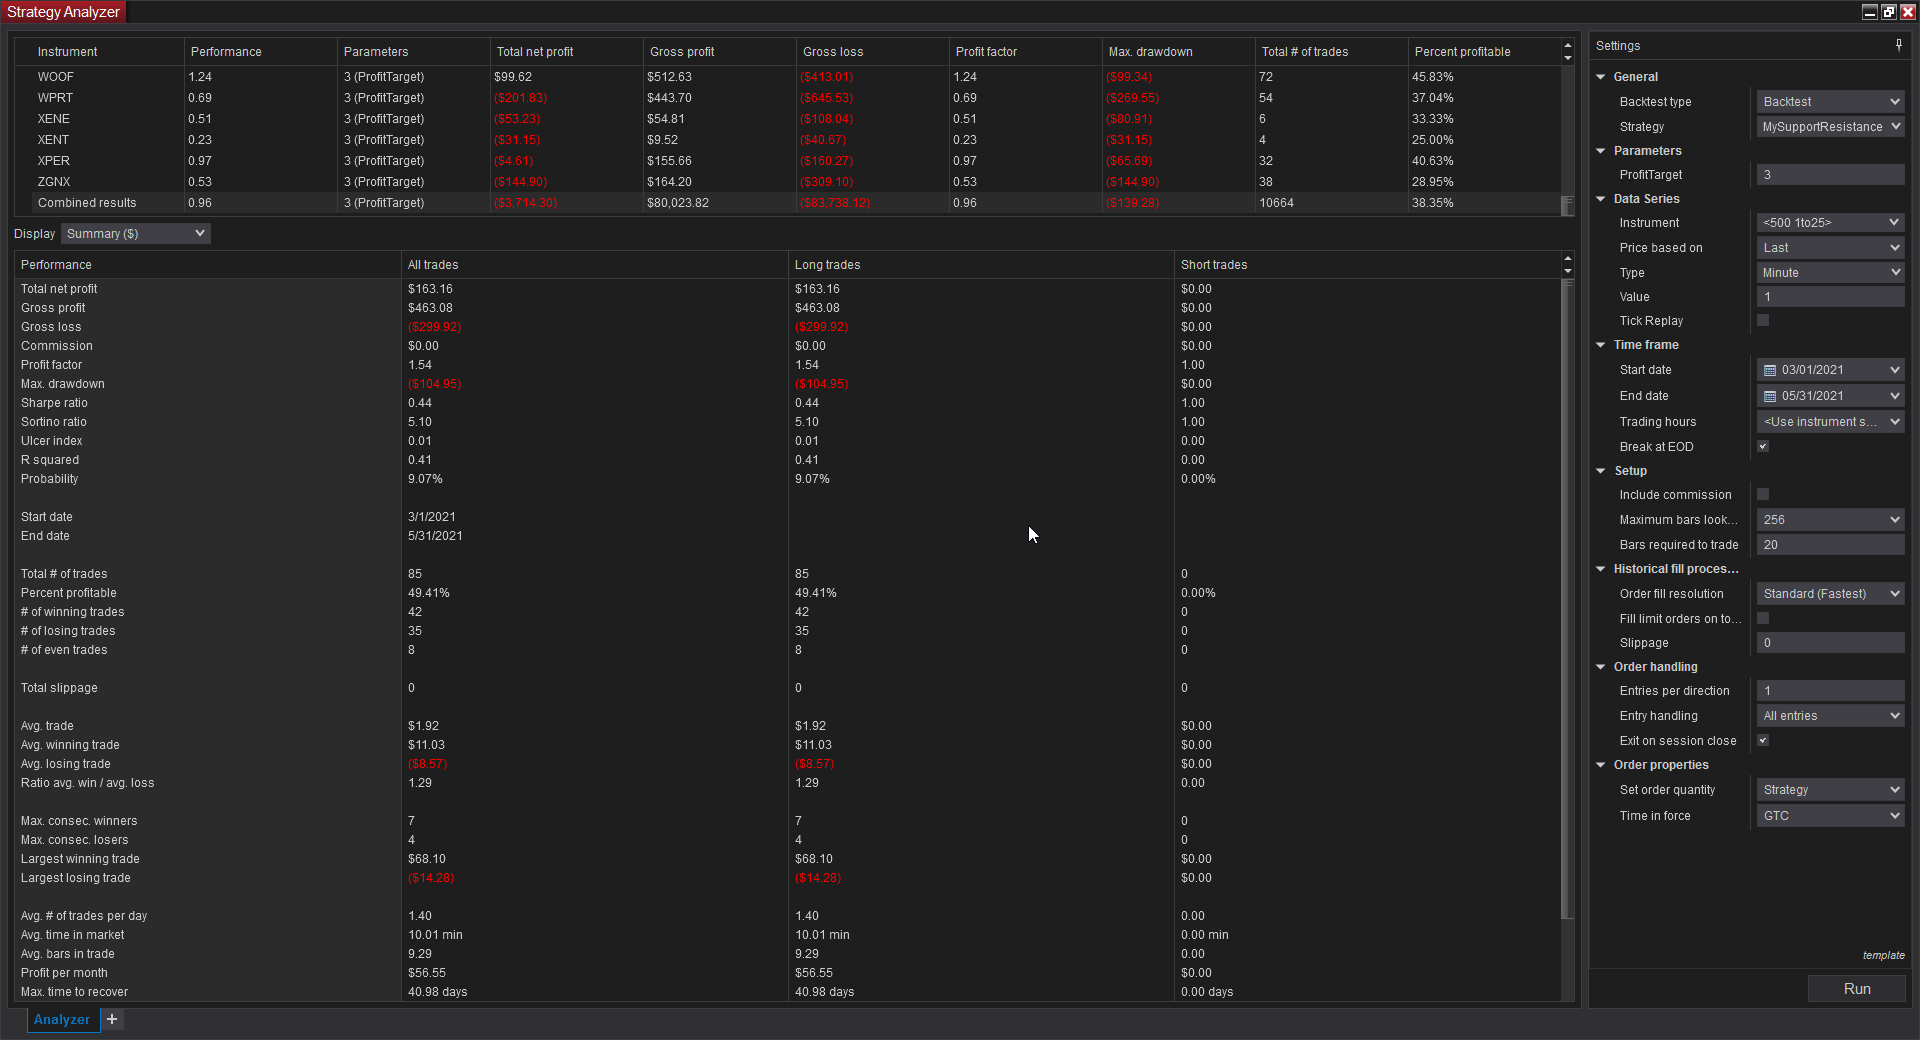Click the results grid scrollbar thumb

pyautogui.click(x=1567, y=205)
